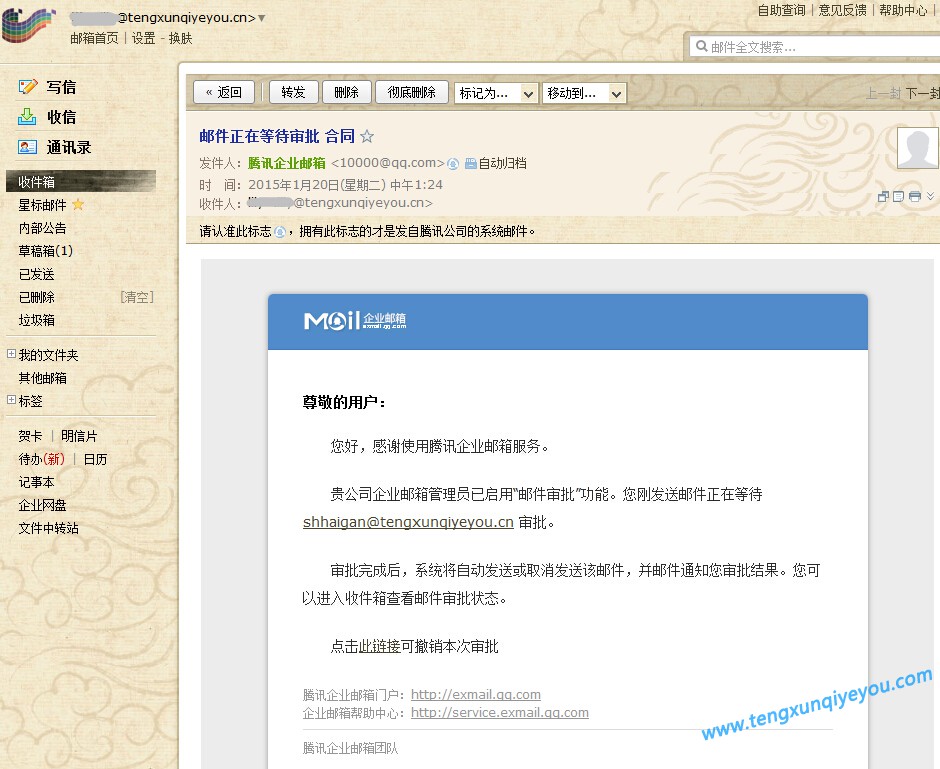The image size is (940, 769).
Task: Click 清空 to empty deleted folder
Action: click(137, 297)
